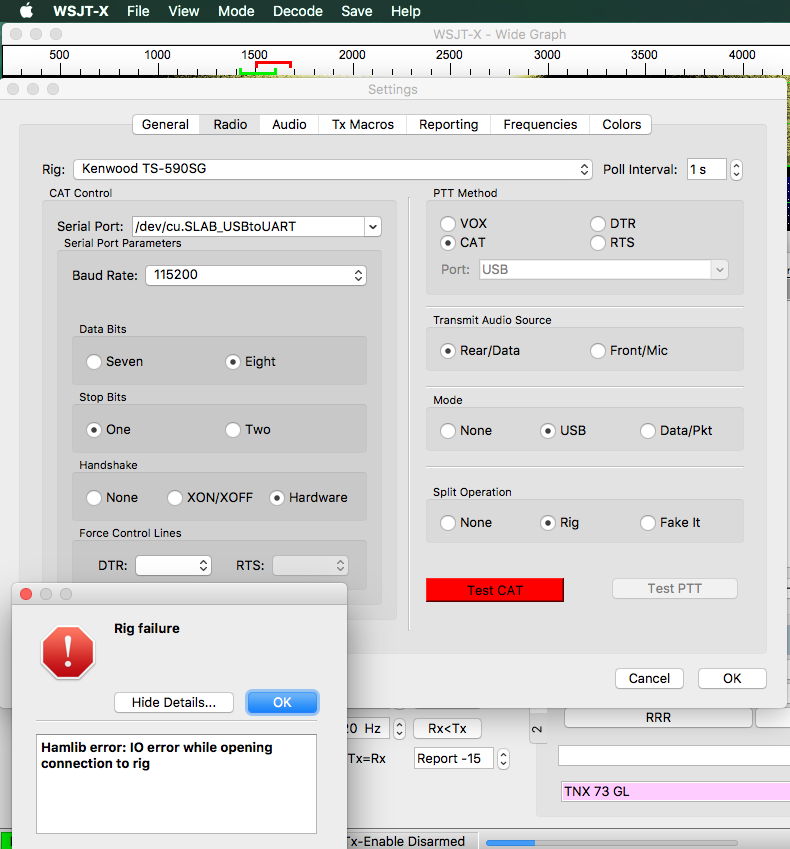Click the RRR button in main window
Screen dimensions: 790x849
658,718
